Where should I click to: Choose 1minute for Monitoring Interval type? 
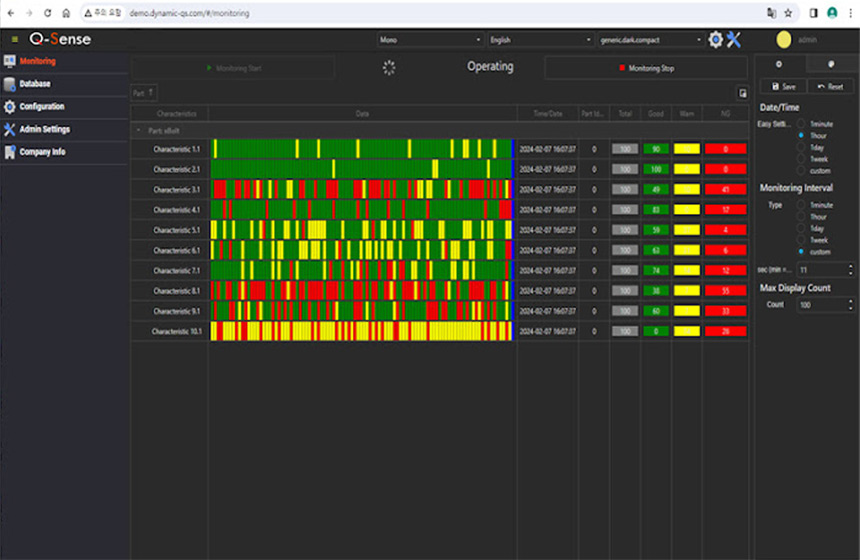(802, 204)
